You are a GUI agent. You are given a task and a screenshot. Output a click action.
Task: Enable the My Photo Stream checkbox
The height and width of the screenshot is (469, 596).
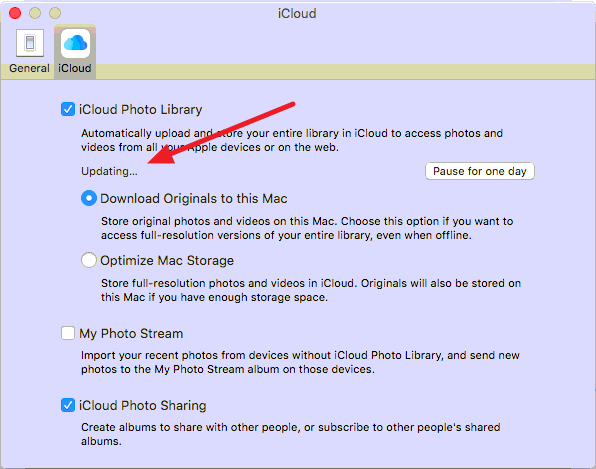pyautogui.click(x=68, y=333)
